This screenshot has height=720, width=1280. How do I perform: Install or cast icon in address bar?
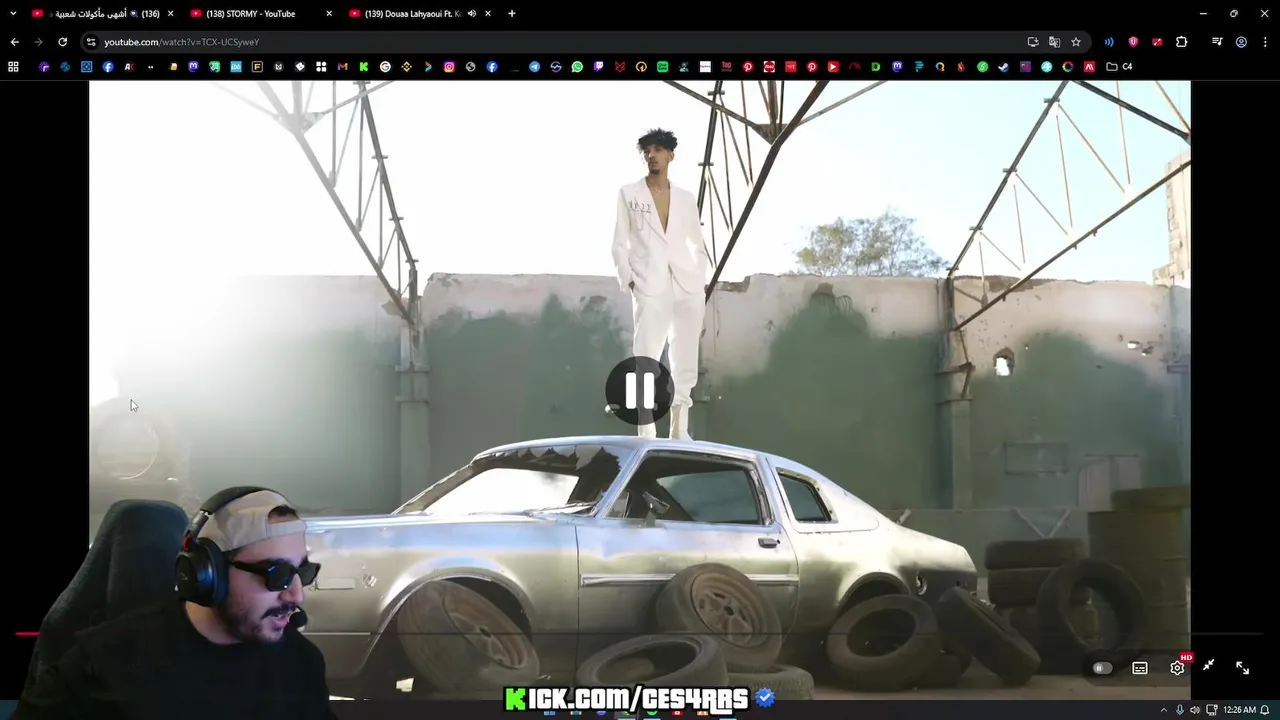coord(1033,42)
